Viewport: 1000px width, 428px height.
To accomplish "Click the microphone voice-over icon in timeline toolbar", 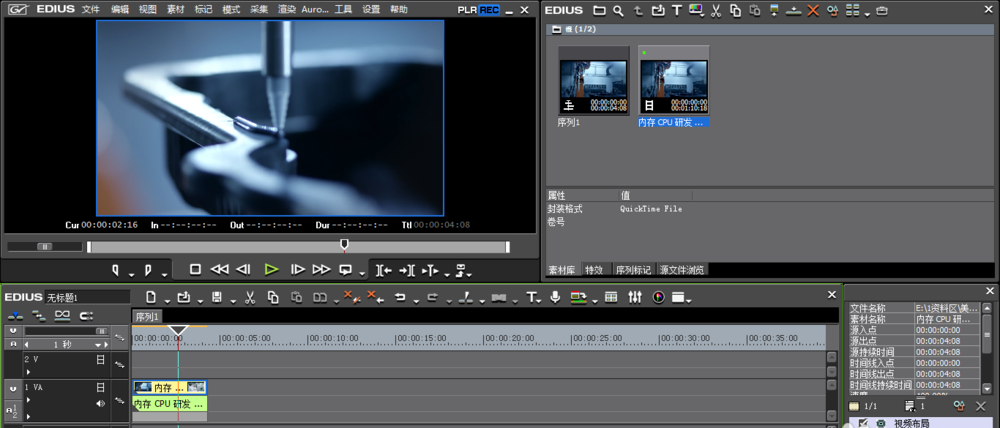I will (555, 297).
